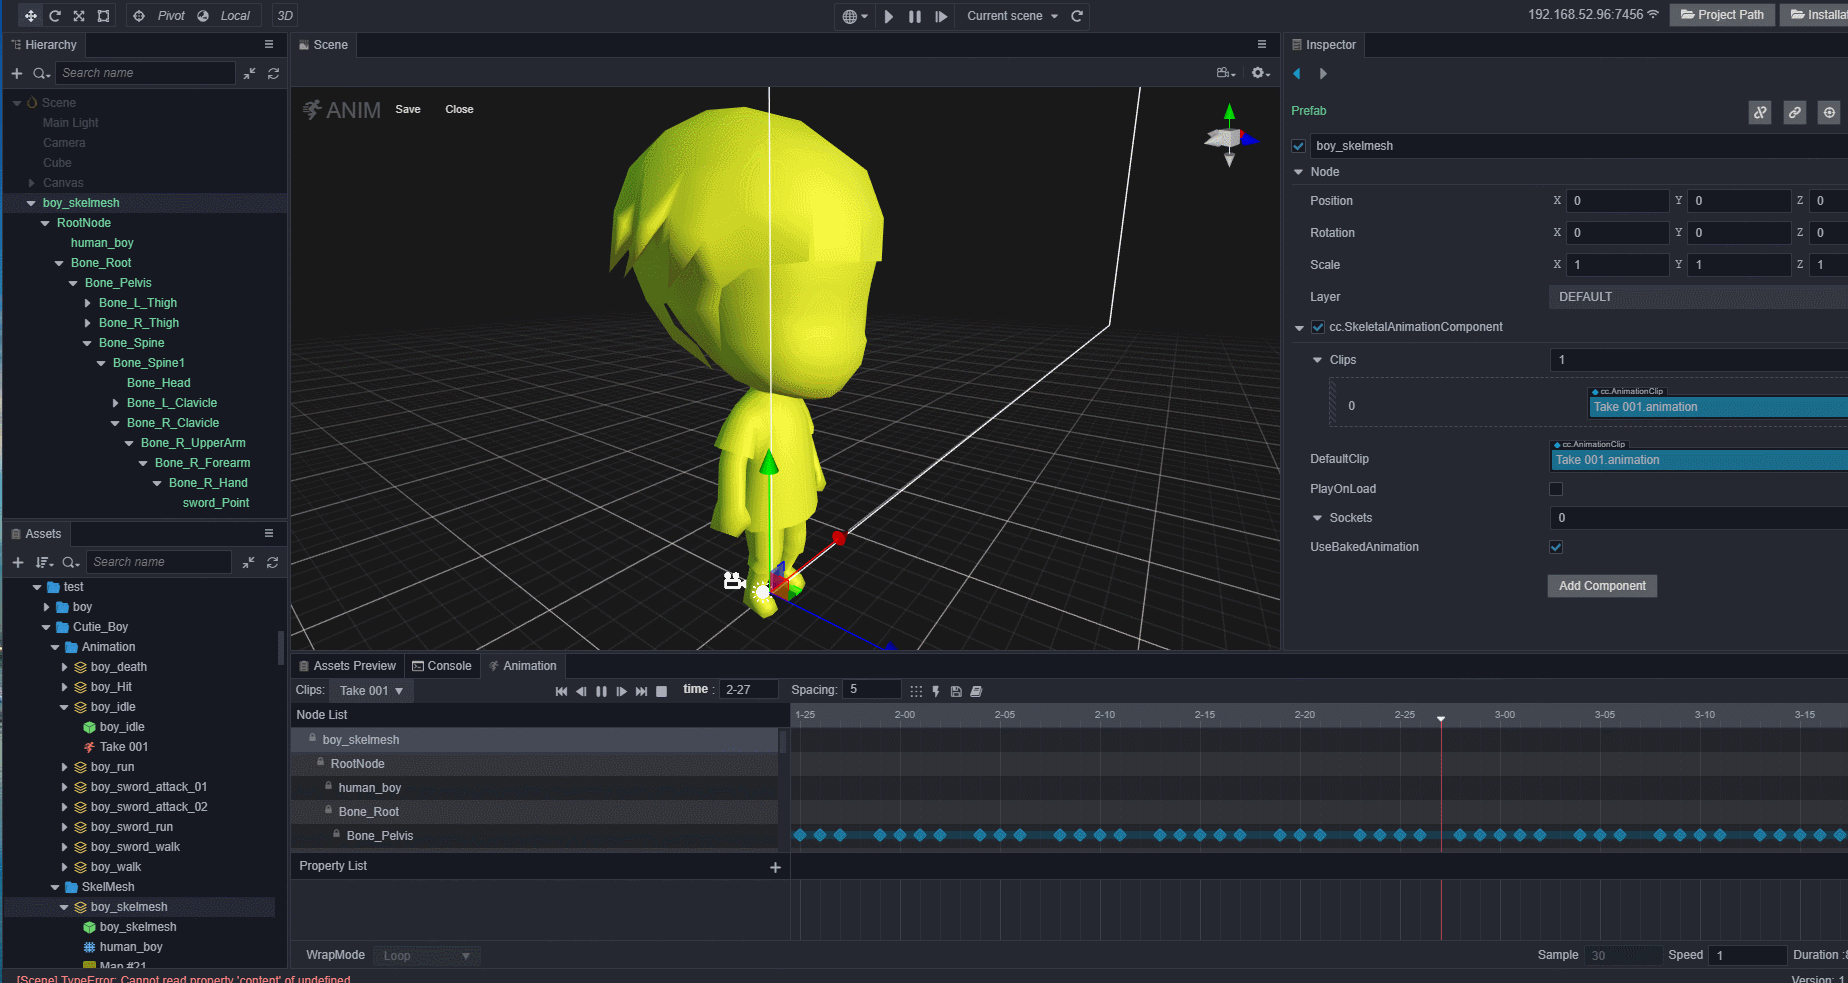
Task: Expand the boy_run asset folder
Action: coord(65,767)
